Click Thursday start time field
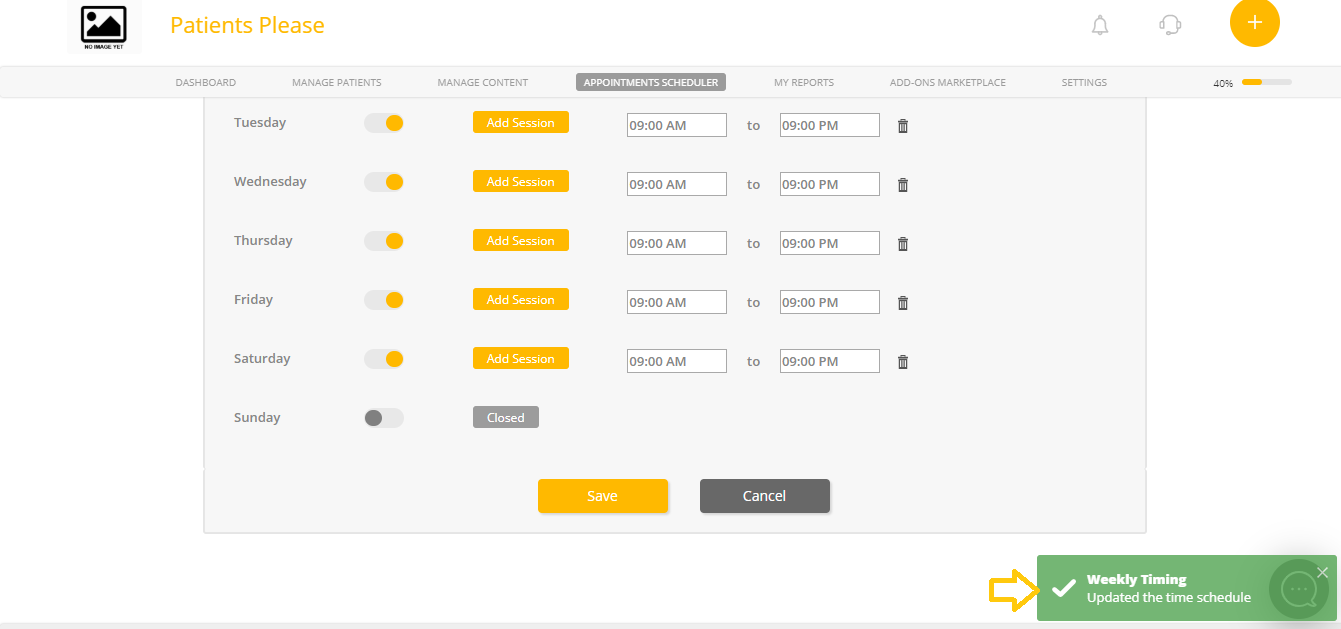Viewport: 1341px width, 629px height. (x=677, y=243)
